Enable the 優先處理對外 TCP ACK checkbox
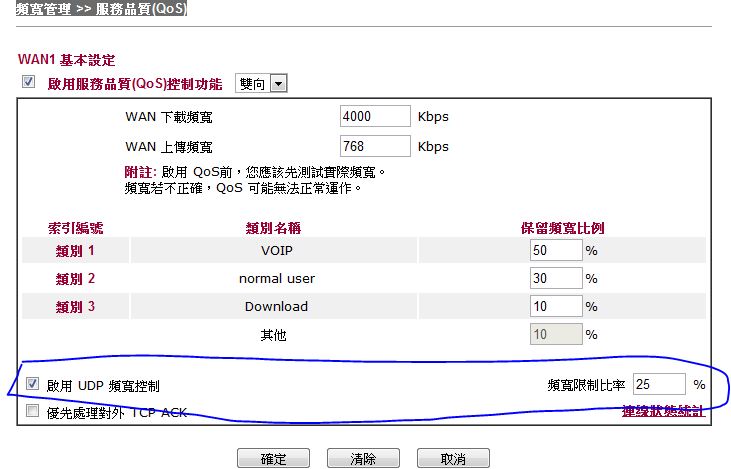 [x=32, y=411]
